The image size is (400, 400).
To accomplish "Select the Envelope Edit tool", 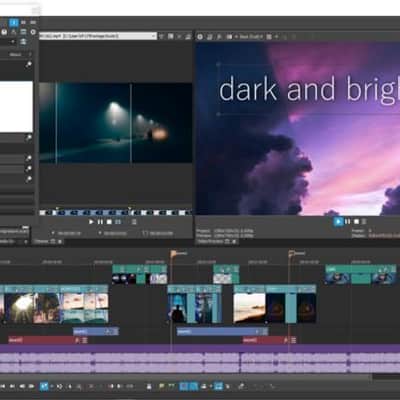I will click(x=59, y=387).
